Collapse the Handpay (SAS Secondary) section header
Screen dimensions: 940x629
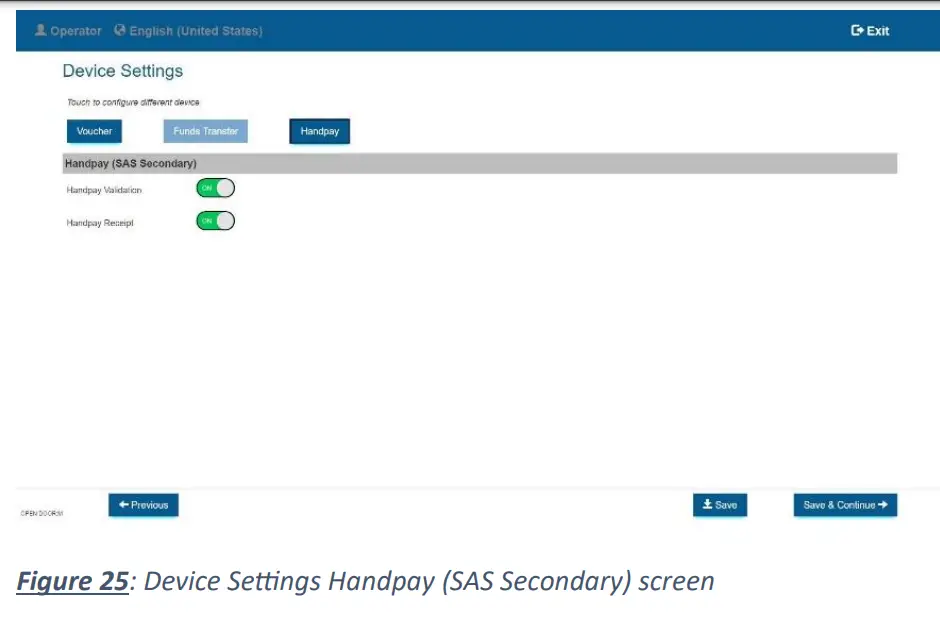(480, 163)
